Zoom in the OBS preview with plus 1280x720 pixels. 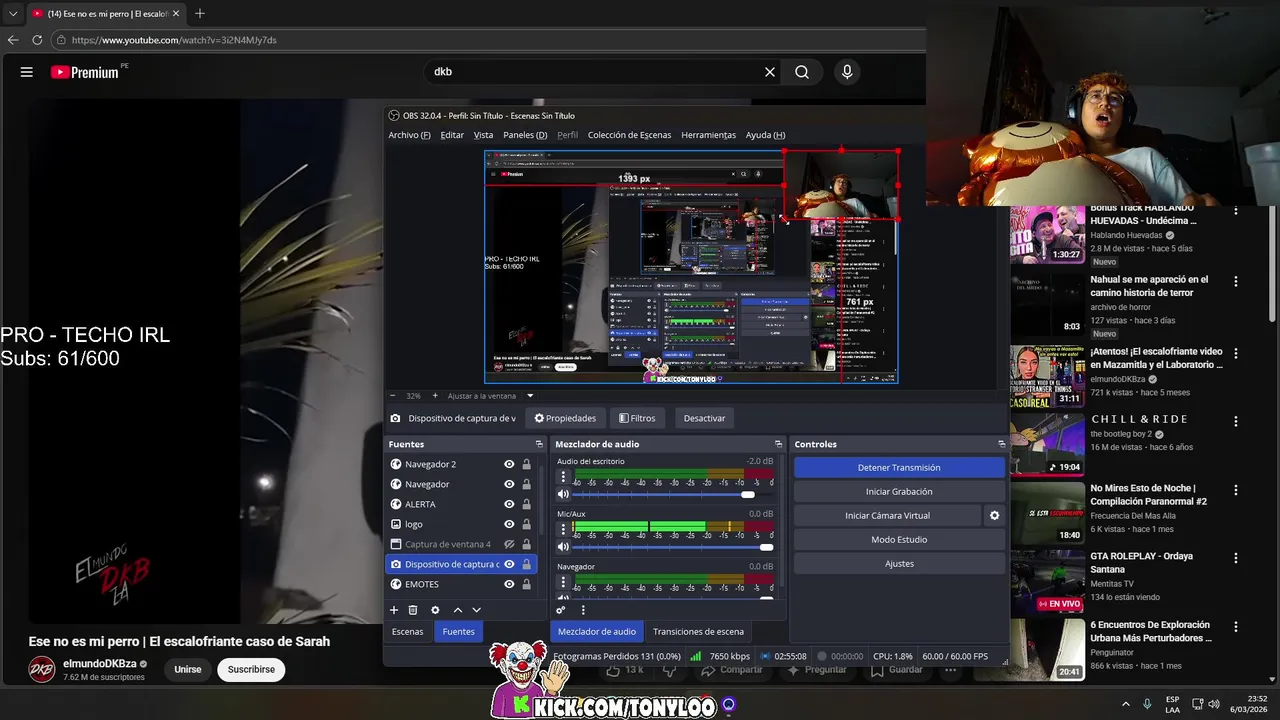[x=435, y=396]
